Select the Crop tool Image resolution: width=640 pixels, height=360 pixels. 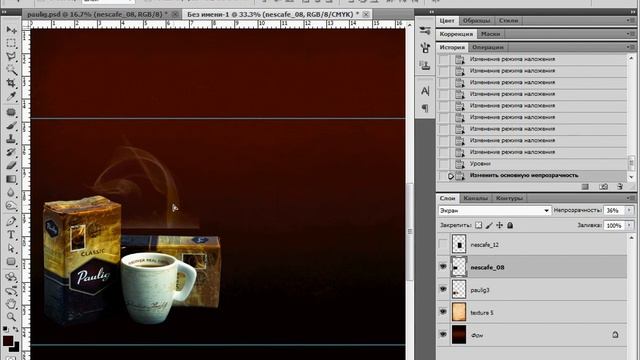pyautogui.click(x=11, y=83)
